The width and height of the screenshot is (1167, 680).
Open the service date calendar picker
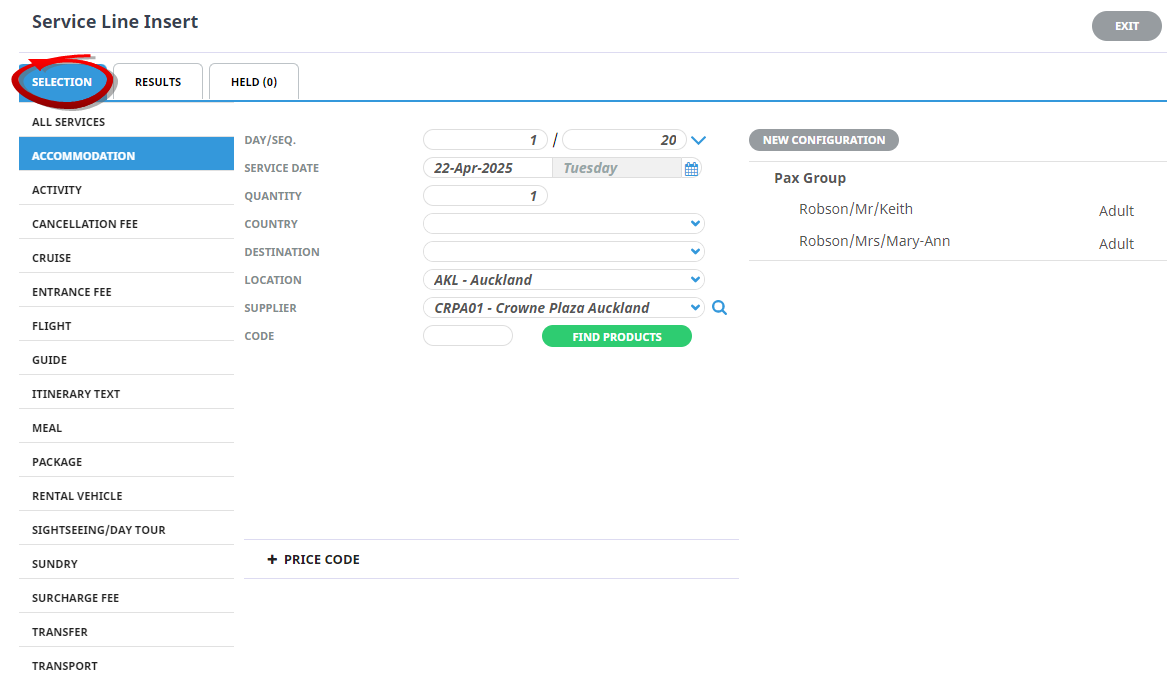tap(691, 169)
